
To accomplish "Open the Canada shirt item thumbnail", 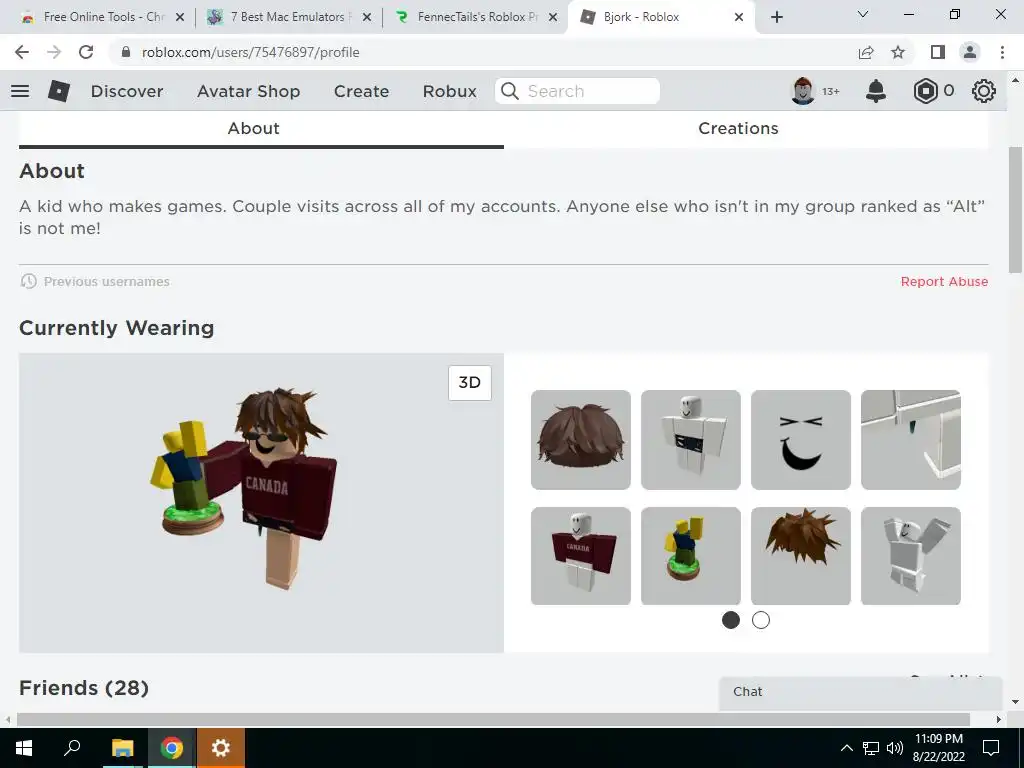I will [581, 556].
